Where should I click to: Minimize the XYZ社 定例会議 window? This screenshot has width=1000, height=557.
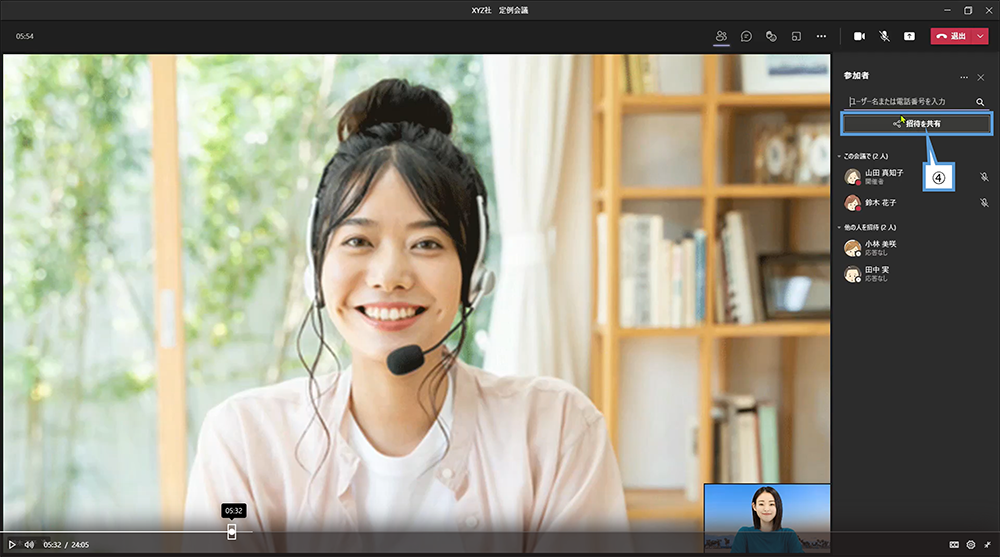(x=947, y=10)
